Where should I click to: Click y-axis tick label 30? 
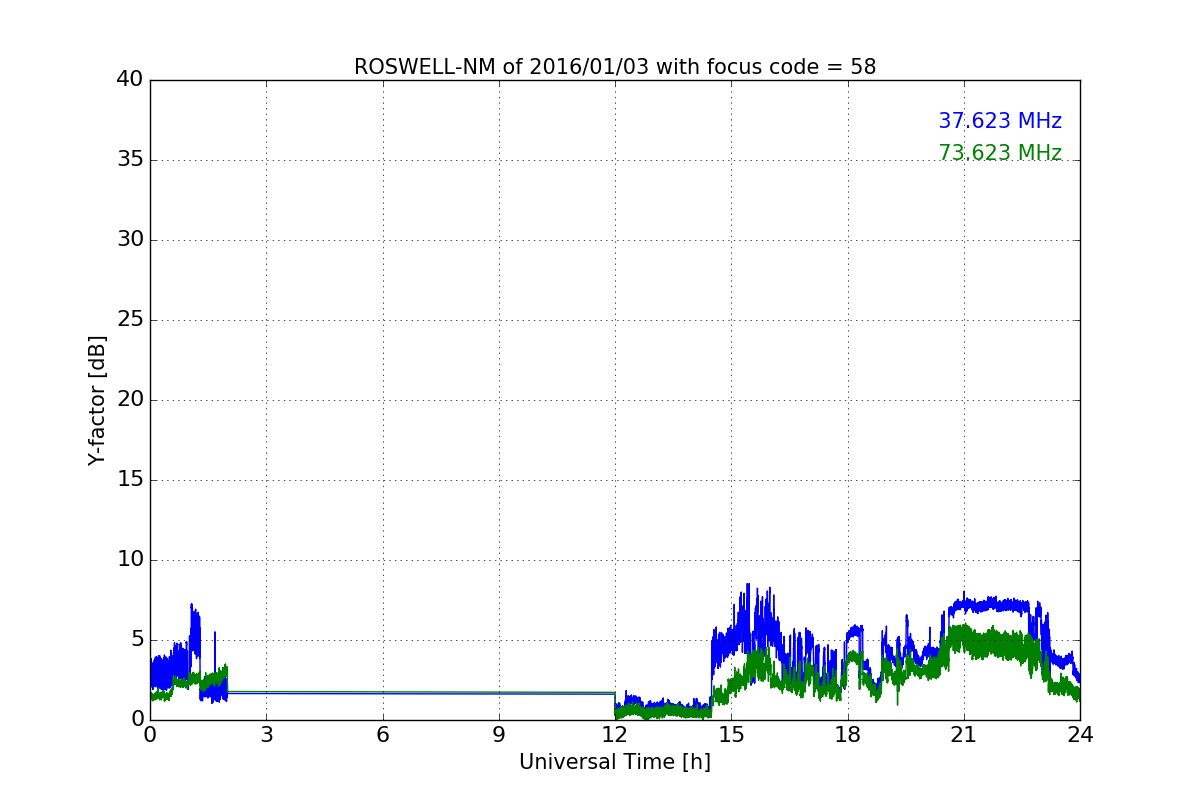pos(130,240)
